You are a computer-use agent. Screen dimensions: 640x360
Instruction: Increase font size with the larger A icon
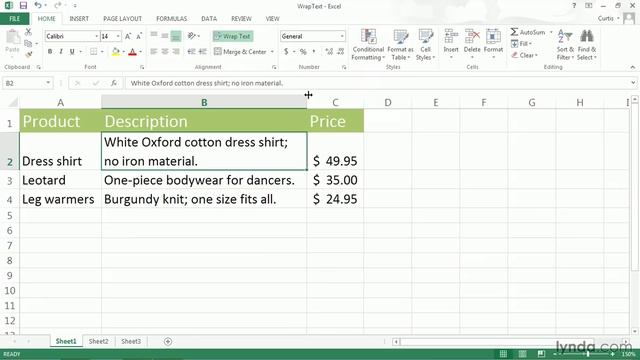(128, 36)
